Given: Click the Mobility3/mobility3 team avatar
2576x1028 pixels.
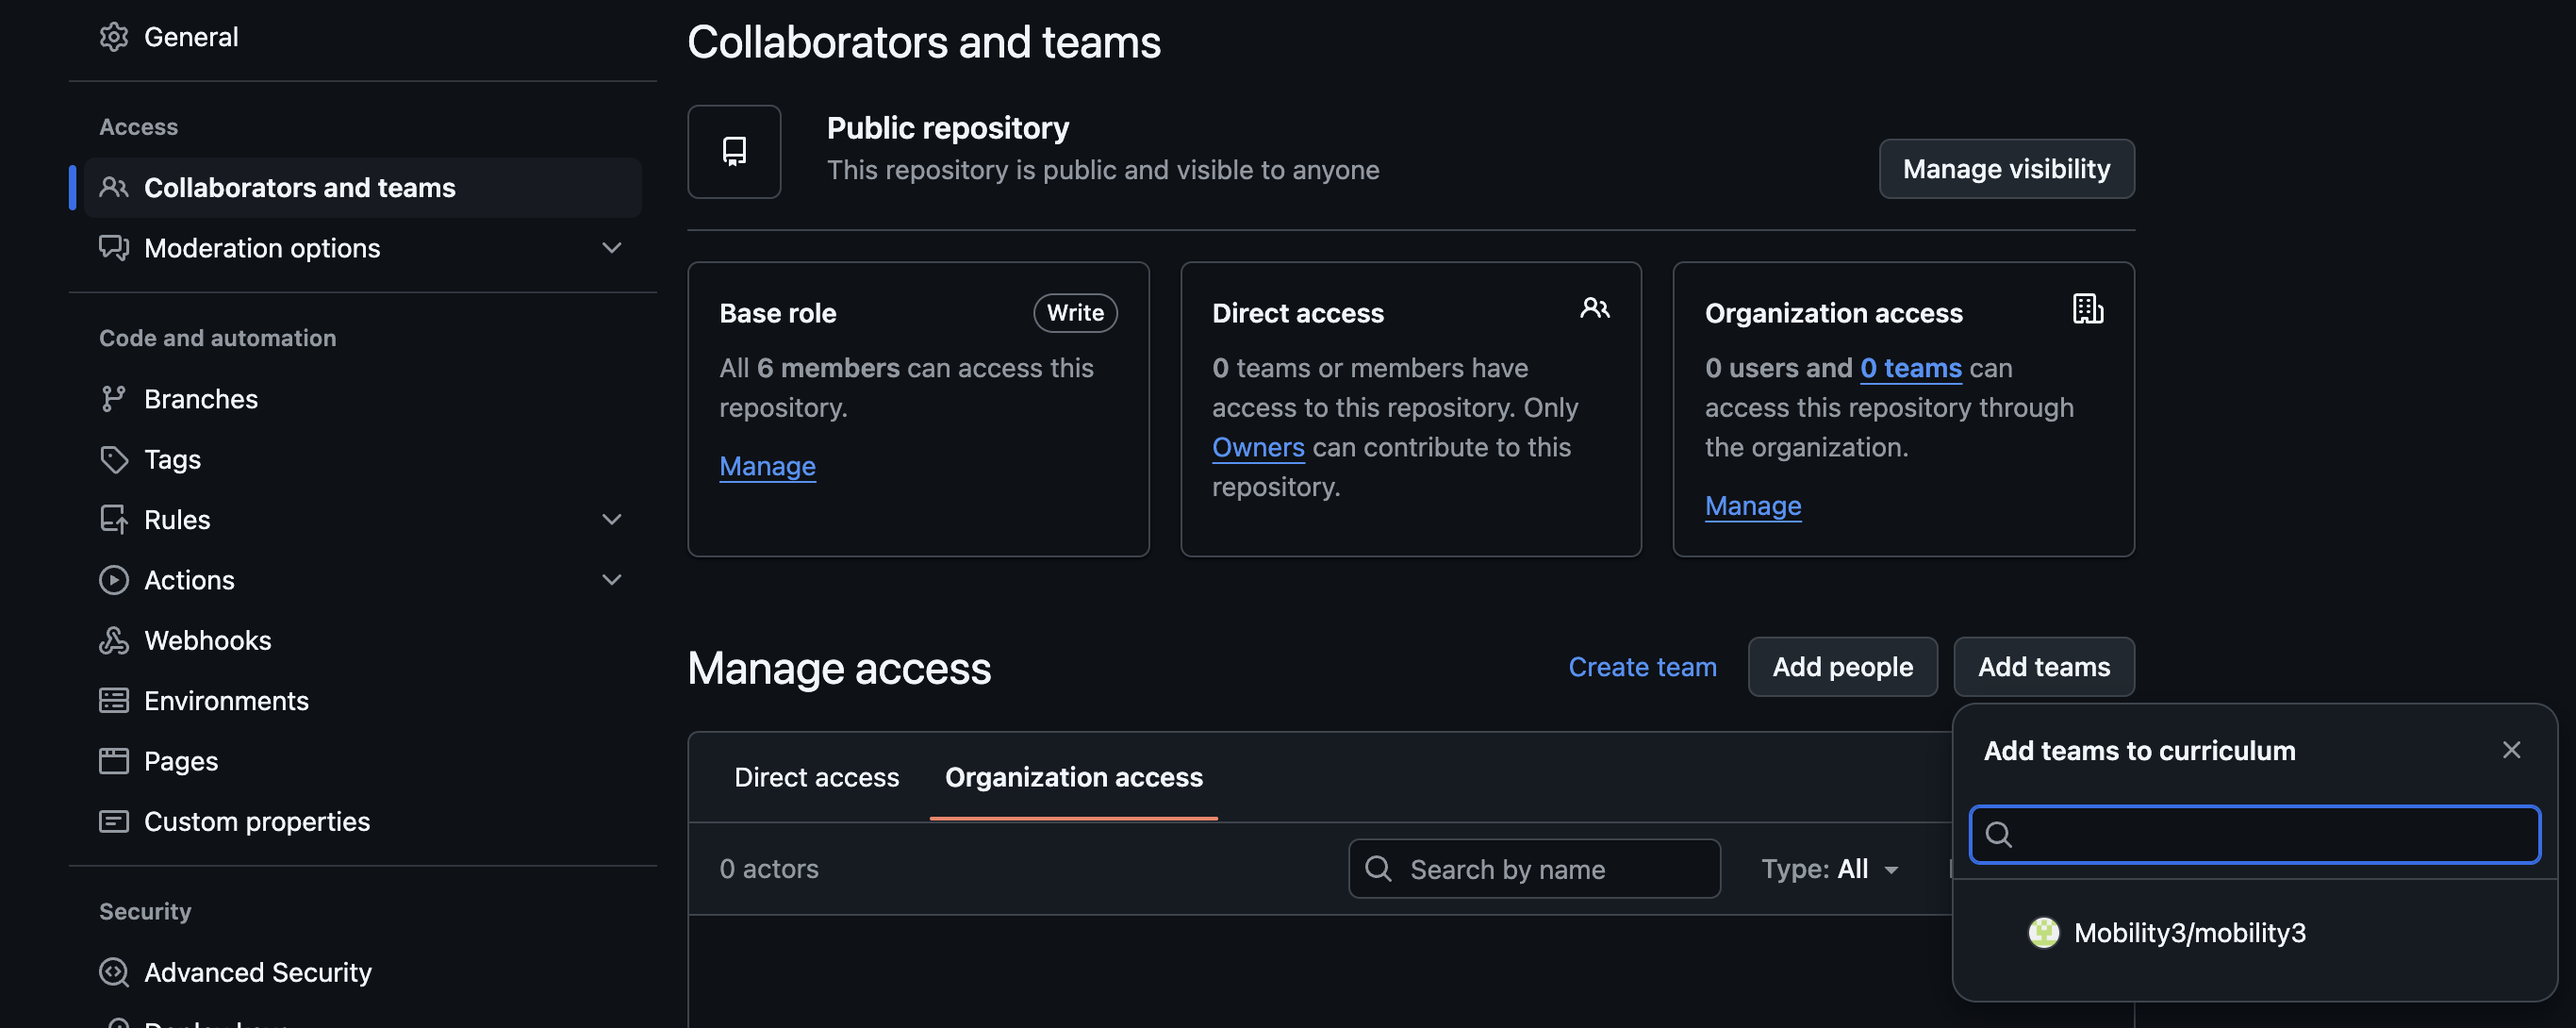Looking at the screenshot, I should (2043, 932).
